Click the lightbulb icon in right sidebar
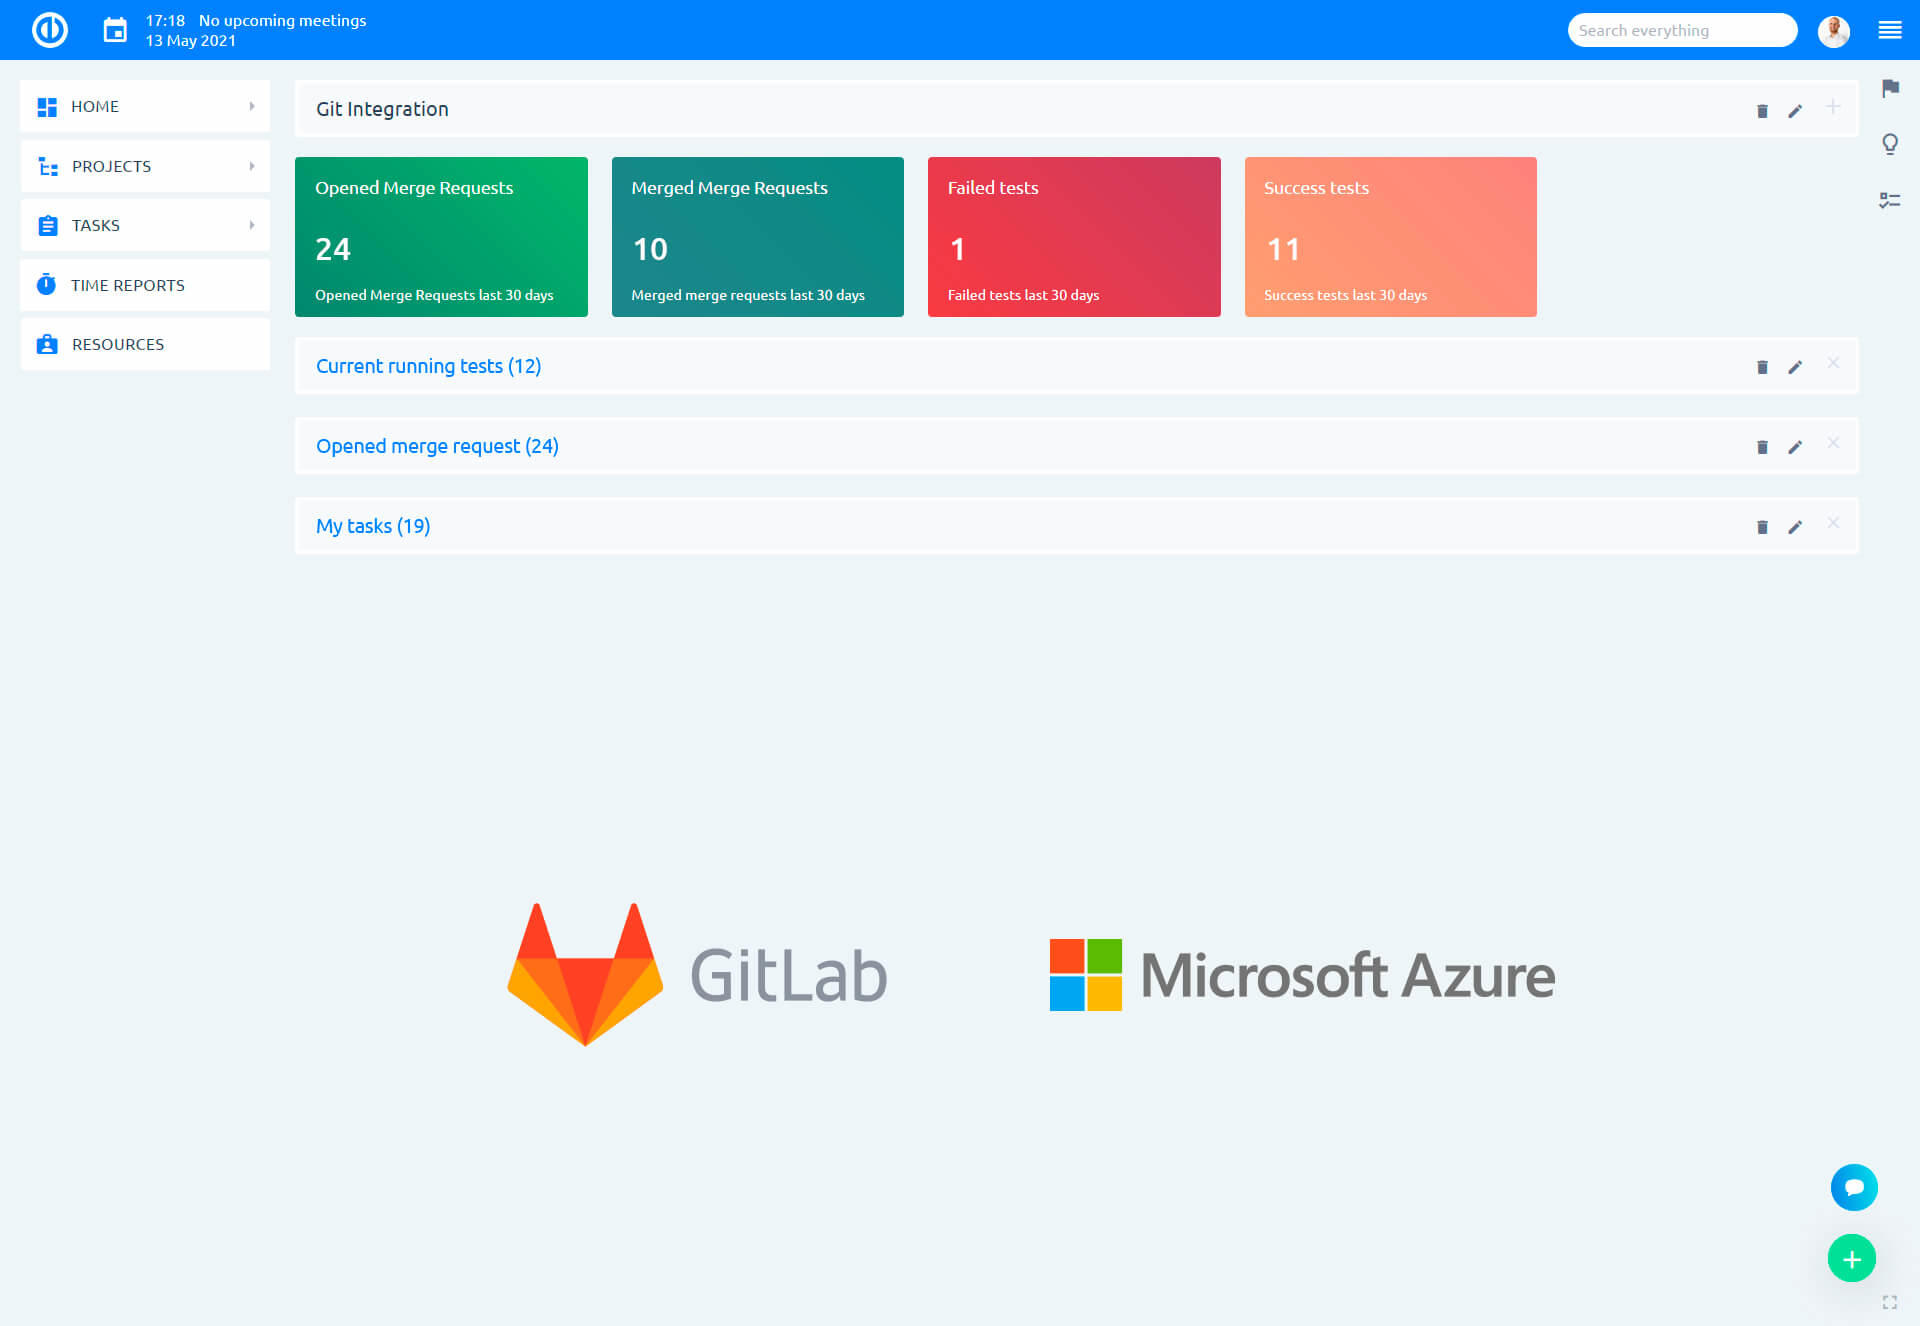The height and width of the screenshot is (1326, 1920). [1889, 144]
